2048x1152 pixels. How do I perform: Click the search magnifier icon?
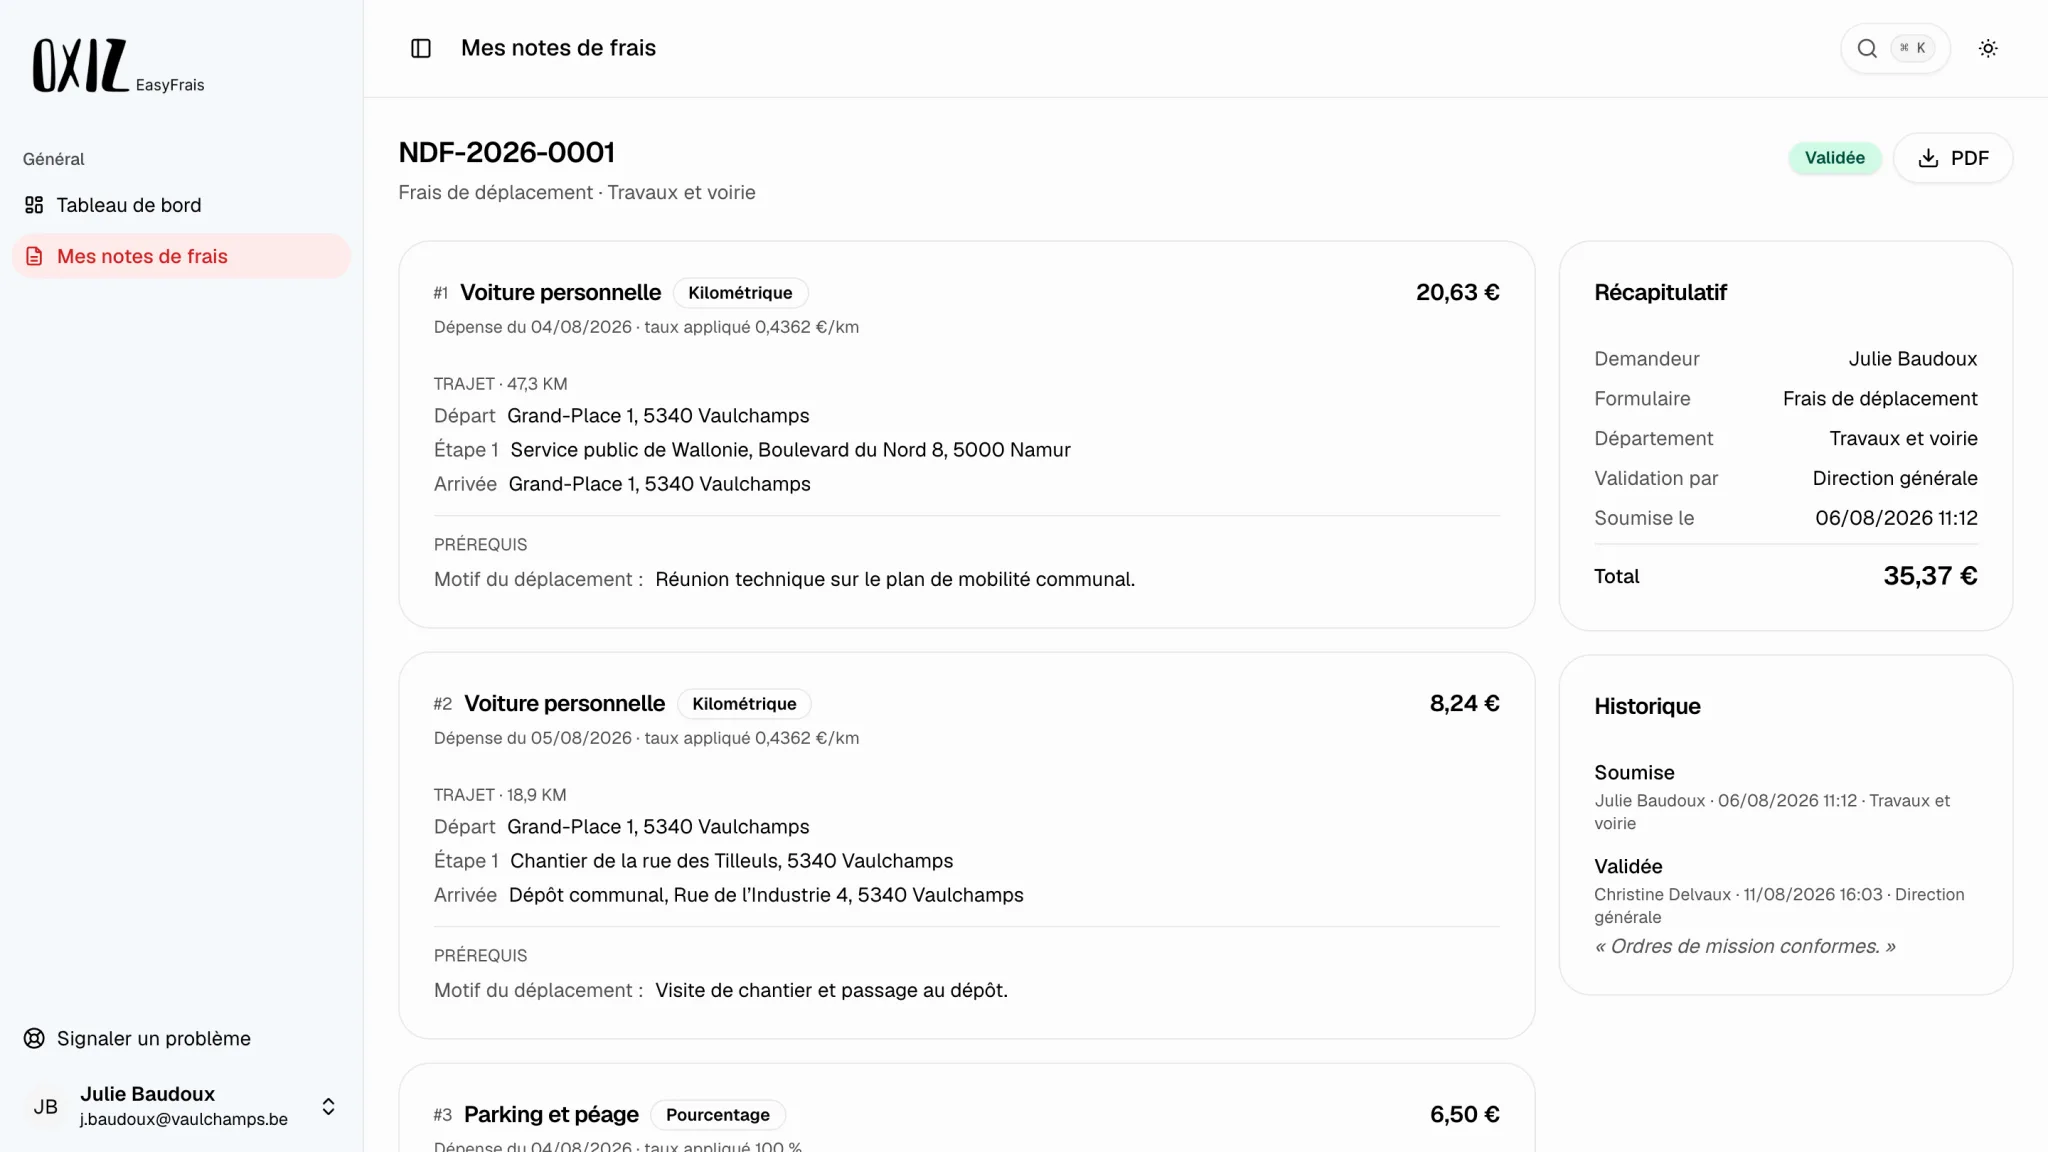[1867, 48]
